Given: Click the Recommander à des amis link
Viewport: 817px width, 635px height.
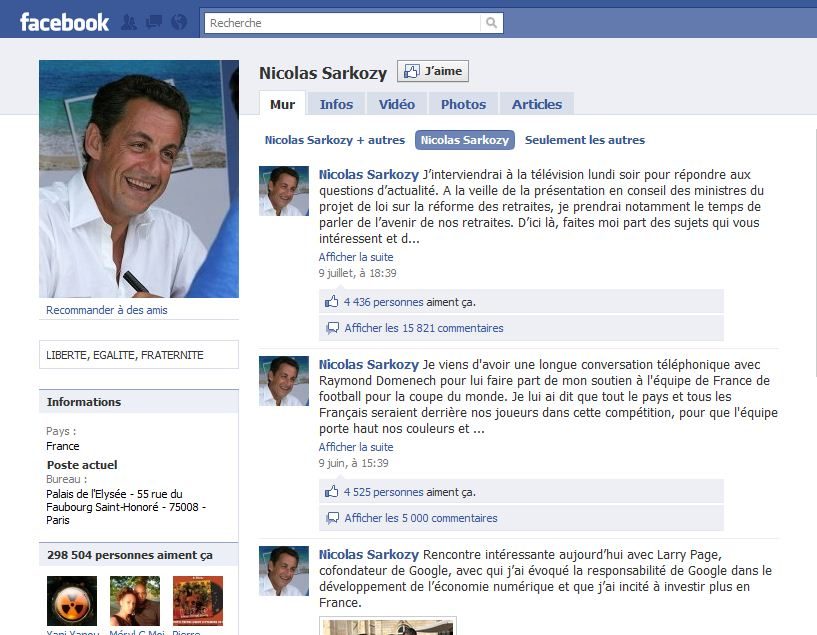Looking at the screenshot, I should [107, 310].
